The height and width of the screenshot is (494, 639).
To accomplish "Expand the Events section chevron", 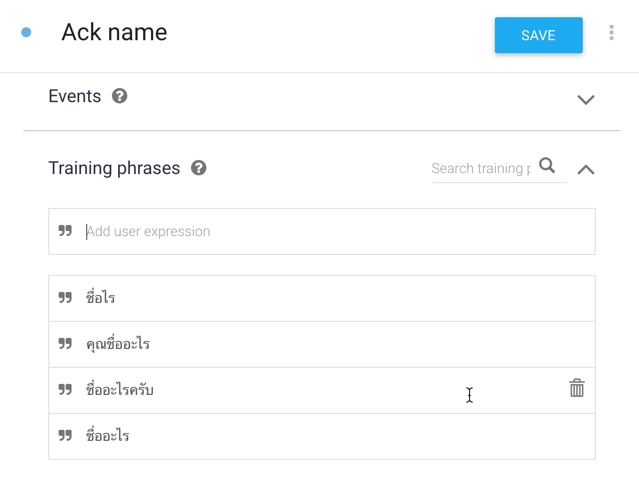I will click(x=586, y=100).
